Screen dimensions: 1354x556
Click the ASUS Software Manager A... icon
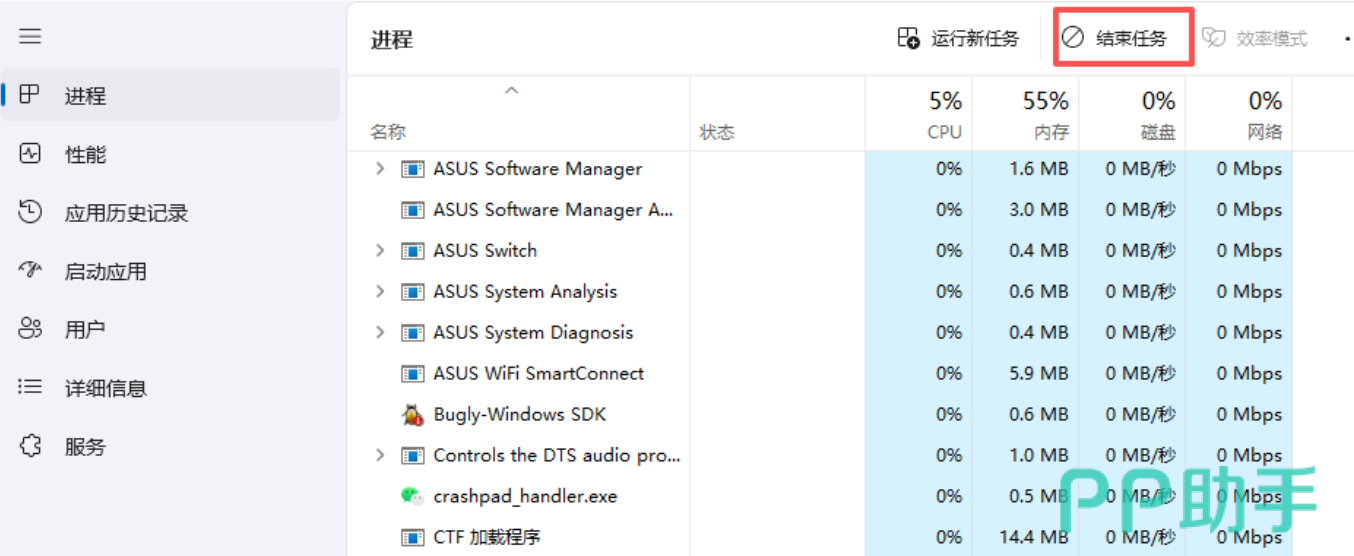coord(411,210)
